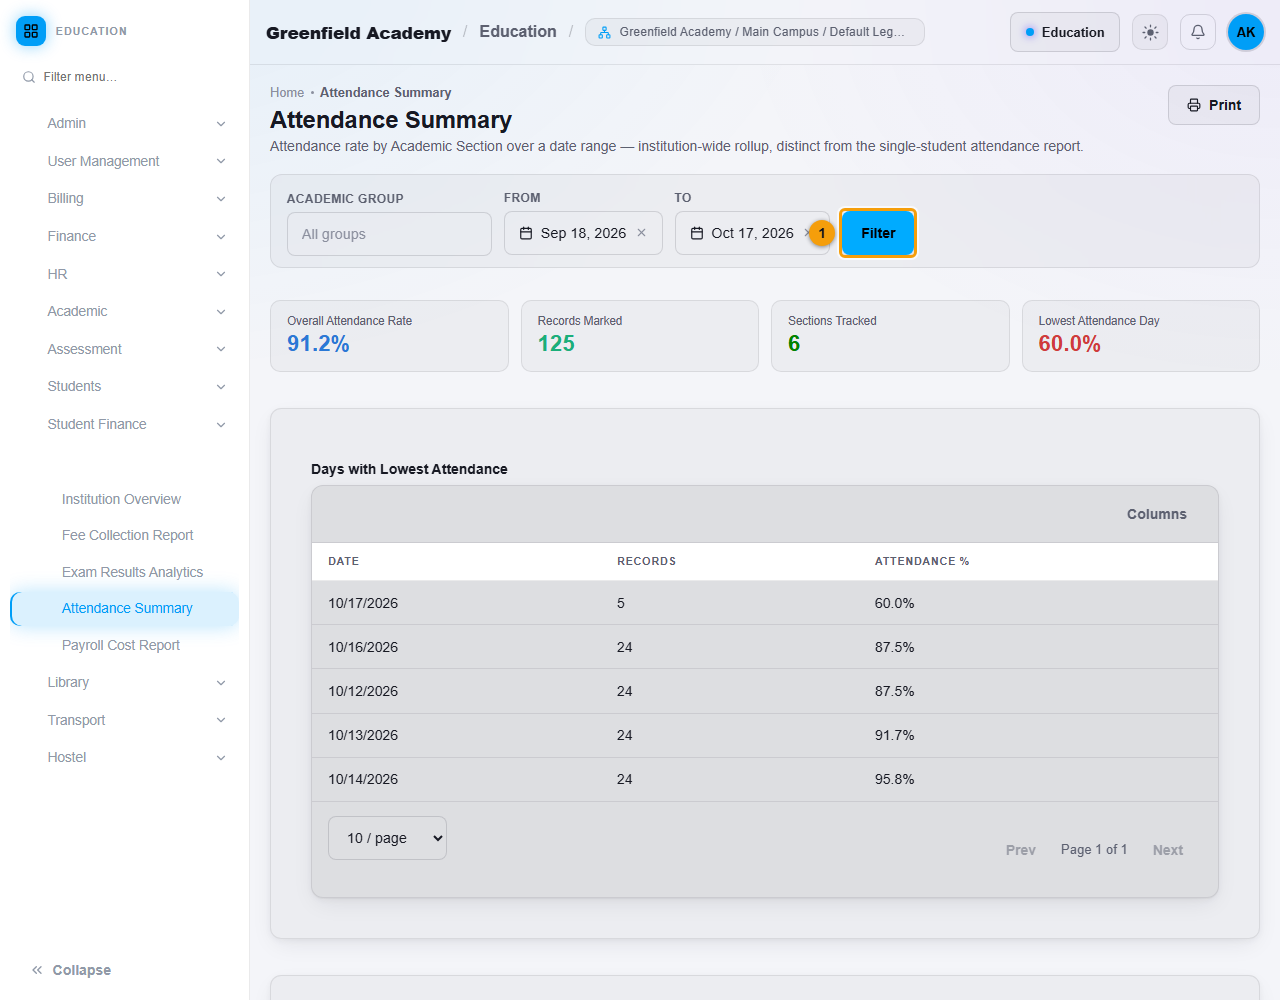Collapse the sidebar
This screenshot has width=1280, height=1000.
[71, 970]
